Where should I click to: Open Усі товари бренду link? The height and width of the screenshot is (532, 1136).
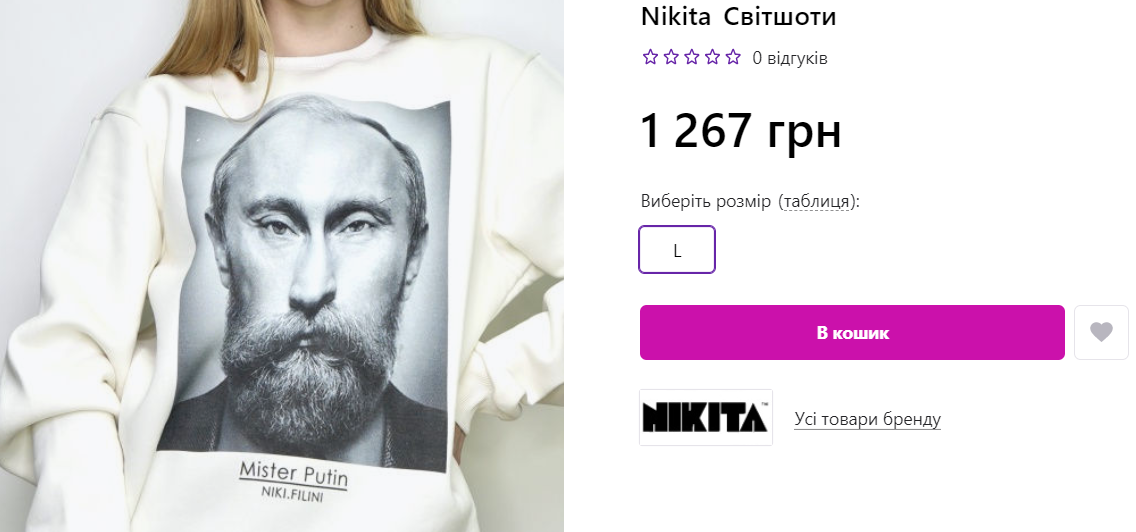(x=867, y=419)
